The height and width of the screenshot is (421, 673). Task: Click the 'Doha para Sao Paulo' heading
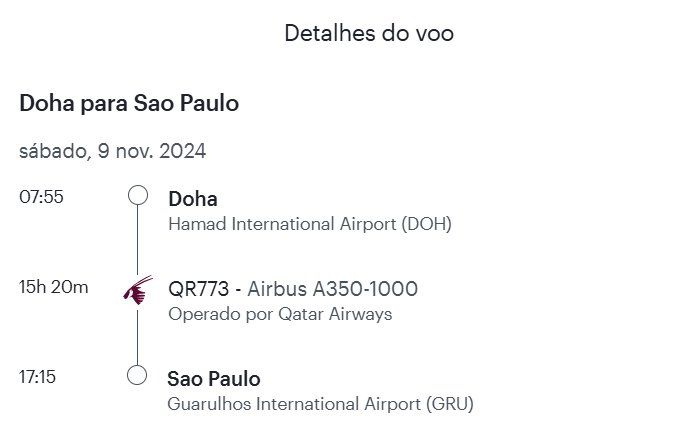[x=129, y=103]
